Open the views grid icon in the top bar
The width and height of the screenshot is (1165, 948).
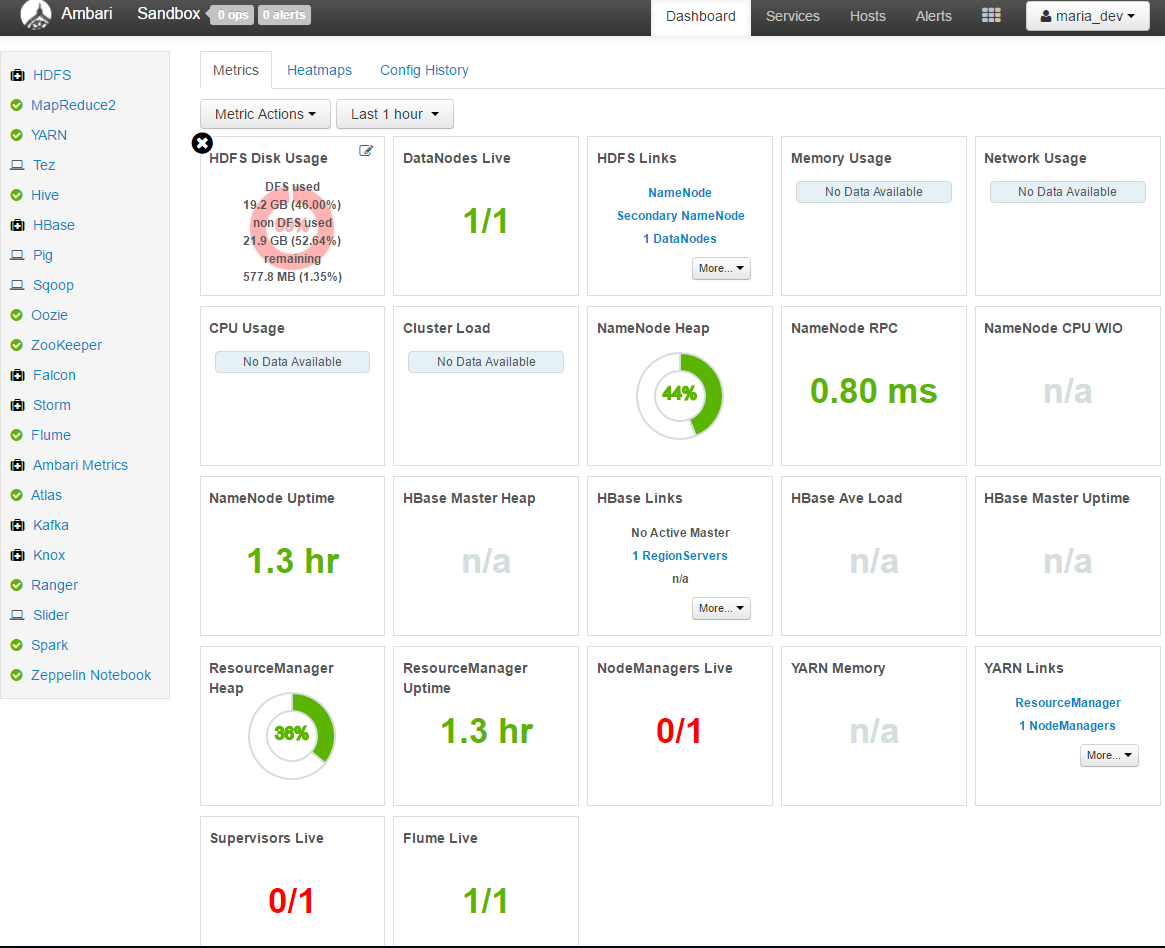(x=991, y=15)
